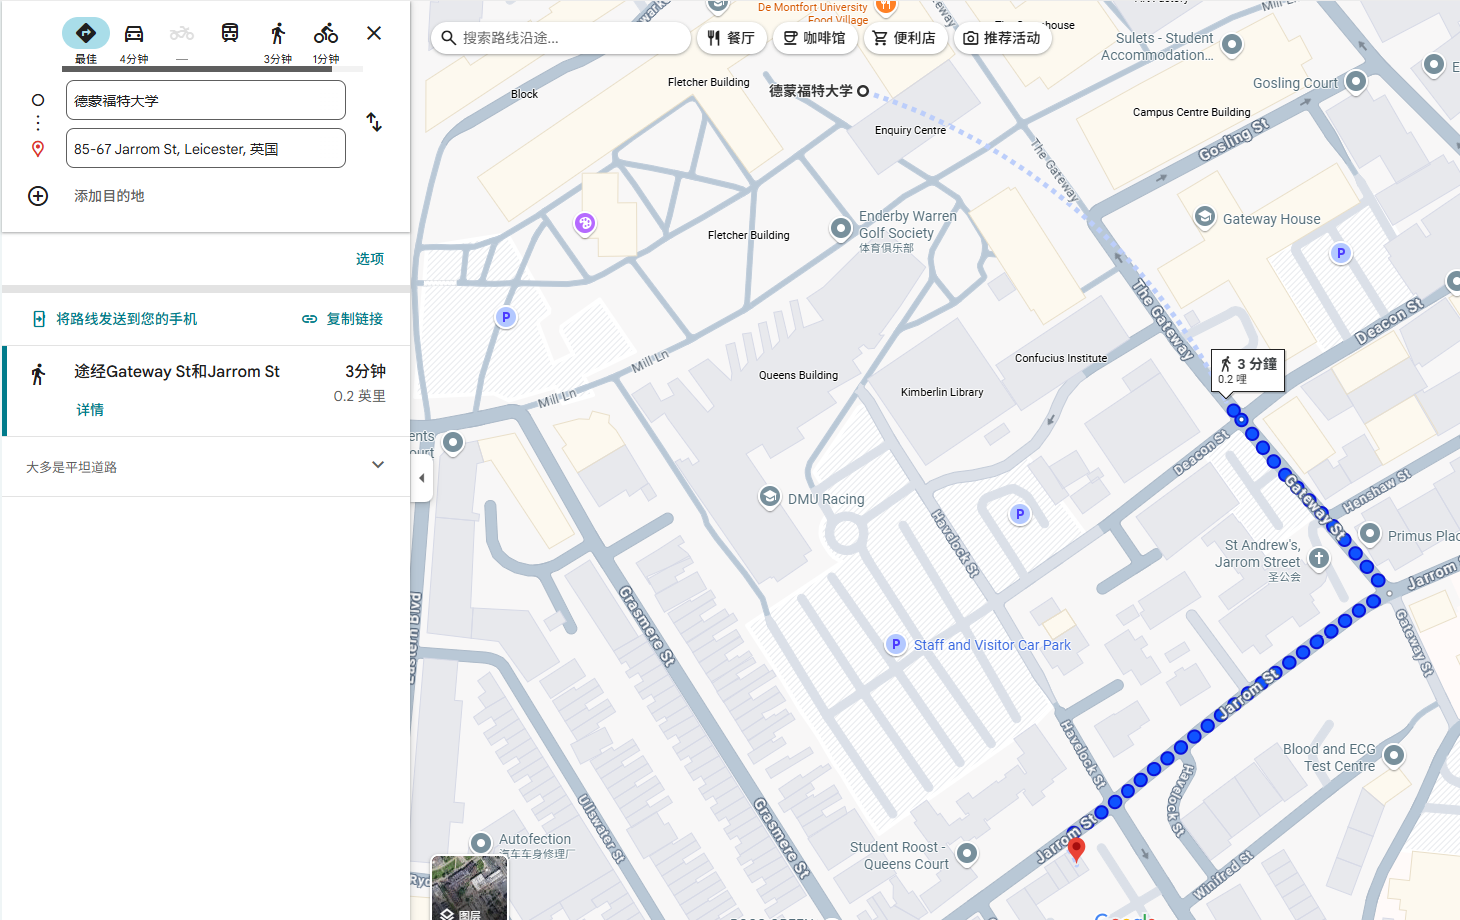Click the 添加目的地 plus icon
The image size is (1460, 920).
coord(38,196)
